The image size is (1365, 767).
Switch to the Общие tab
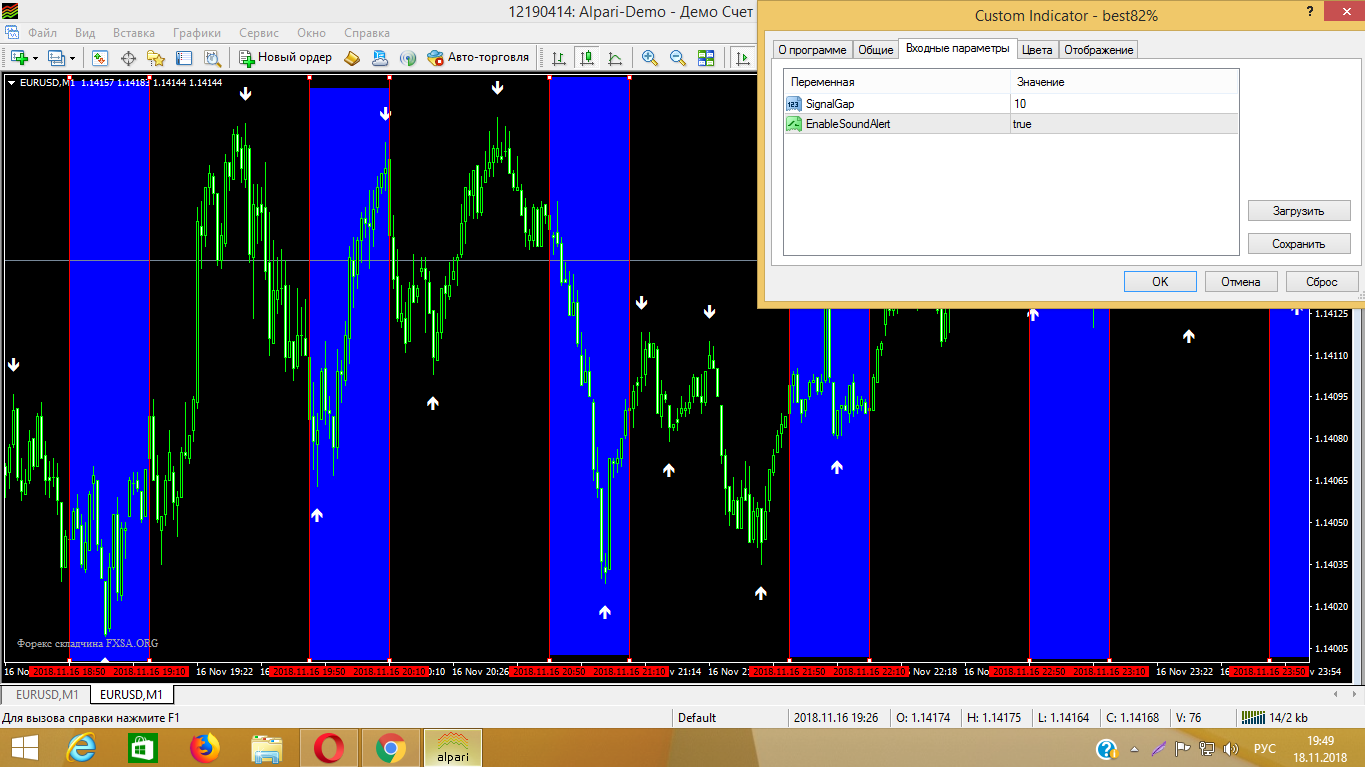point(876,50)
